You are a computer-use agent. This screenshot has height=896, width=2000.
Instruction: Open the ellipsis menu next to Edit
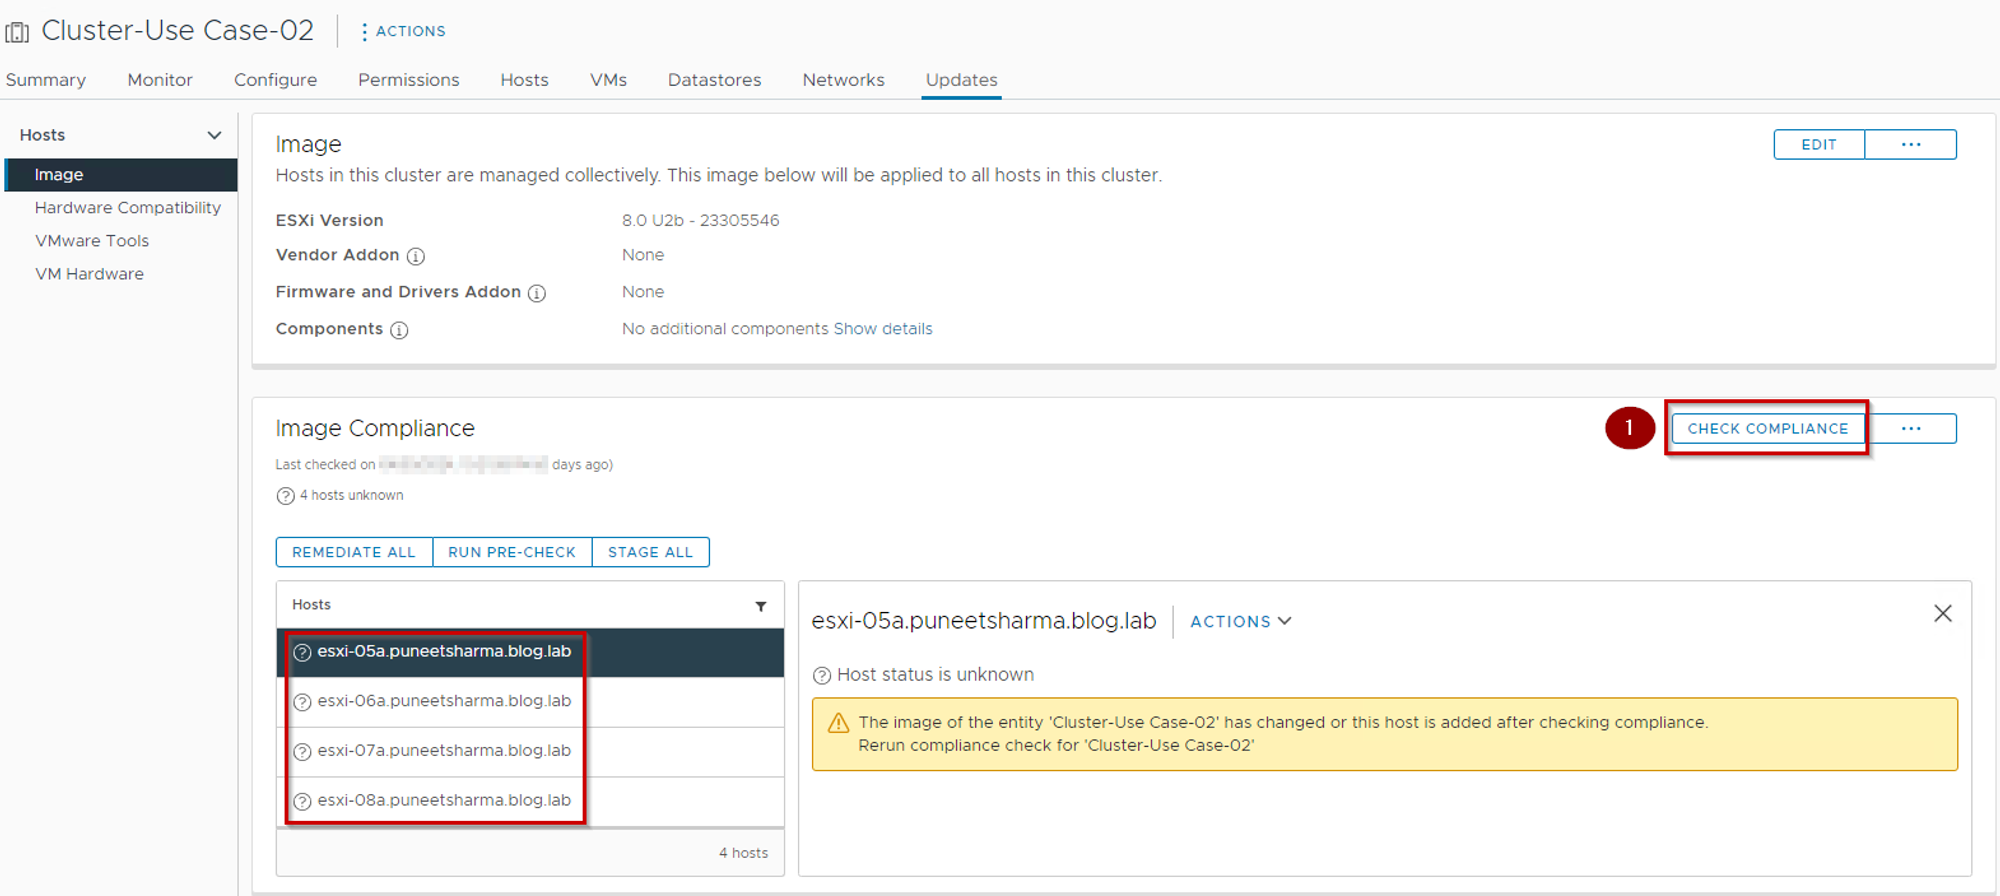[x=1910, y=145]
